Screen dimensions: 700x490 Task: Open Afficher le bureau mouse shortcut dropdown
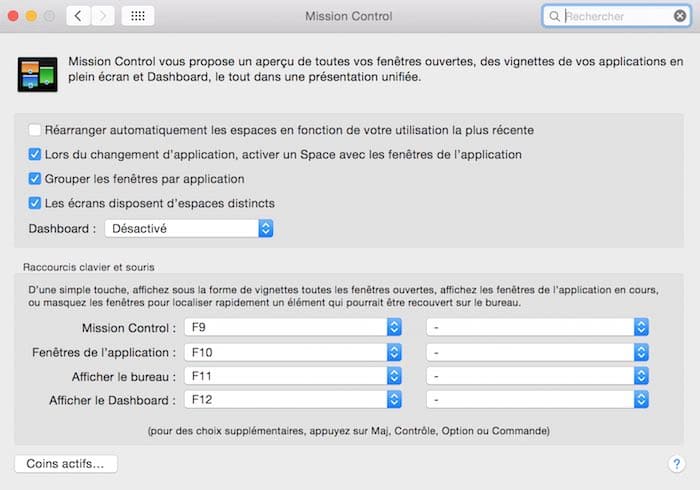[x=538, y=376]
